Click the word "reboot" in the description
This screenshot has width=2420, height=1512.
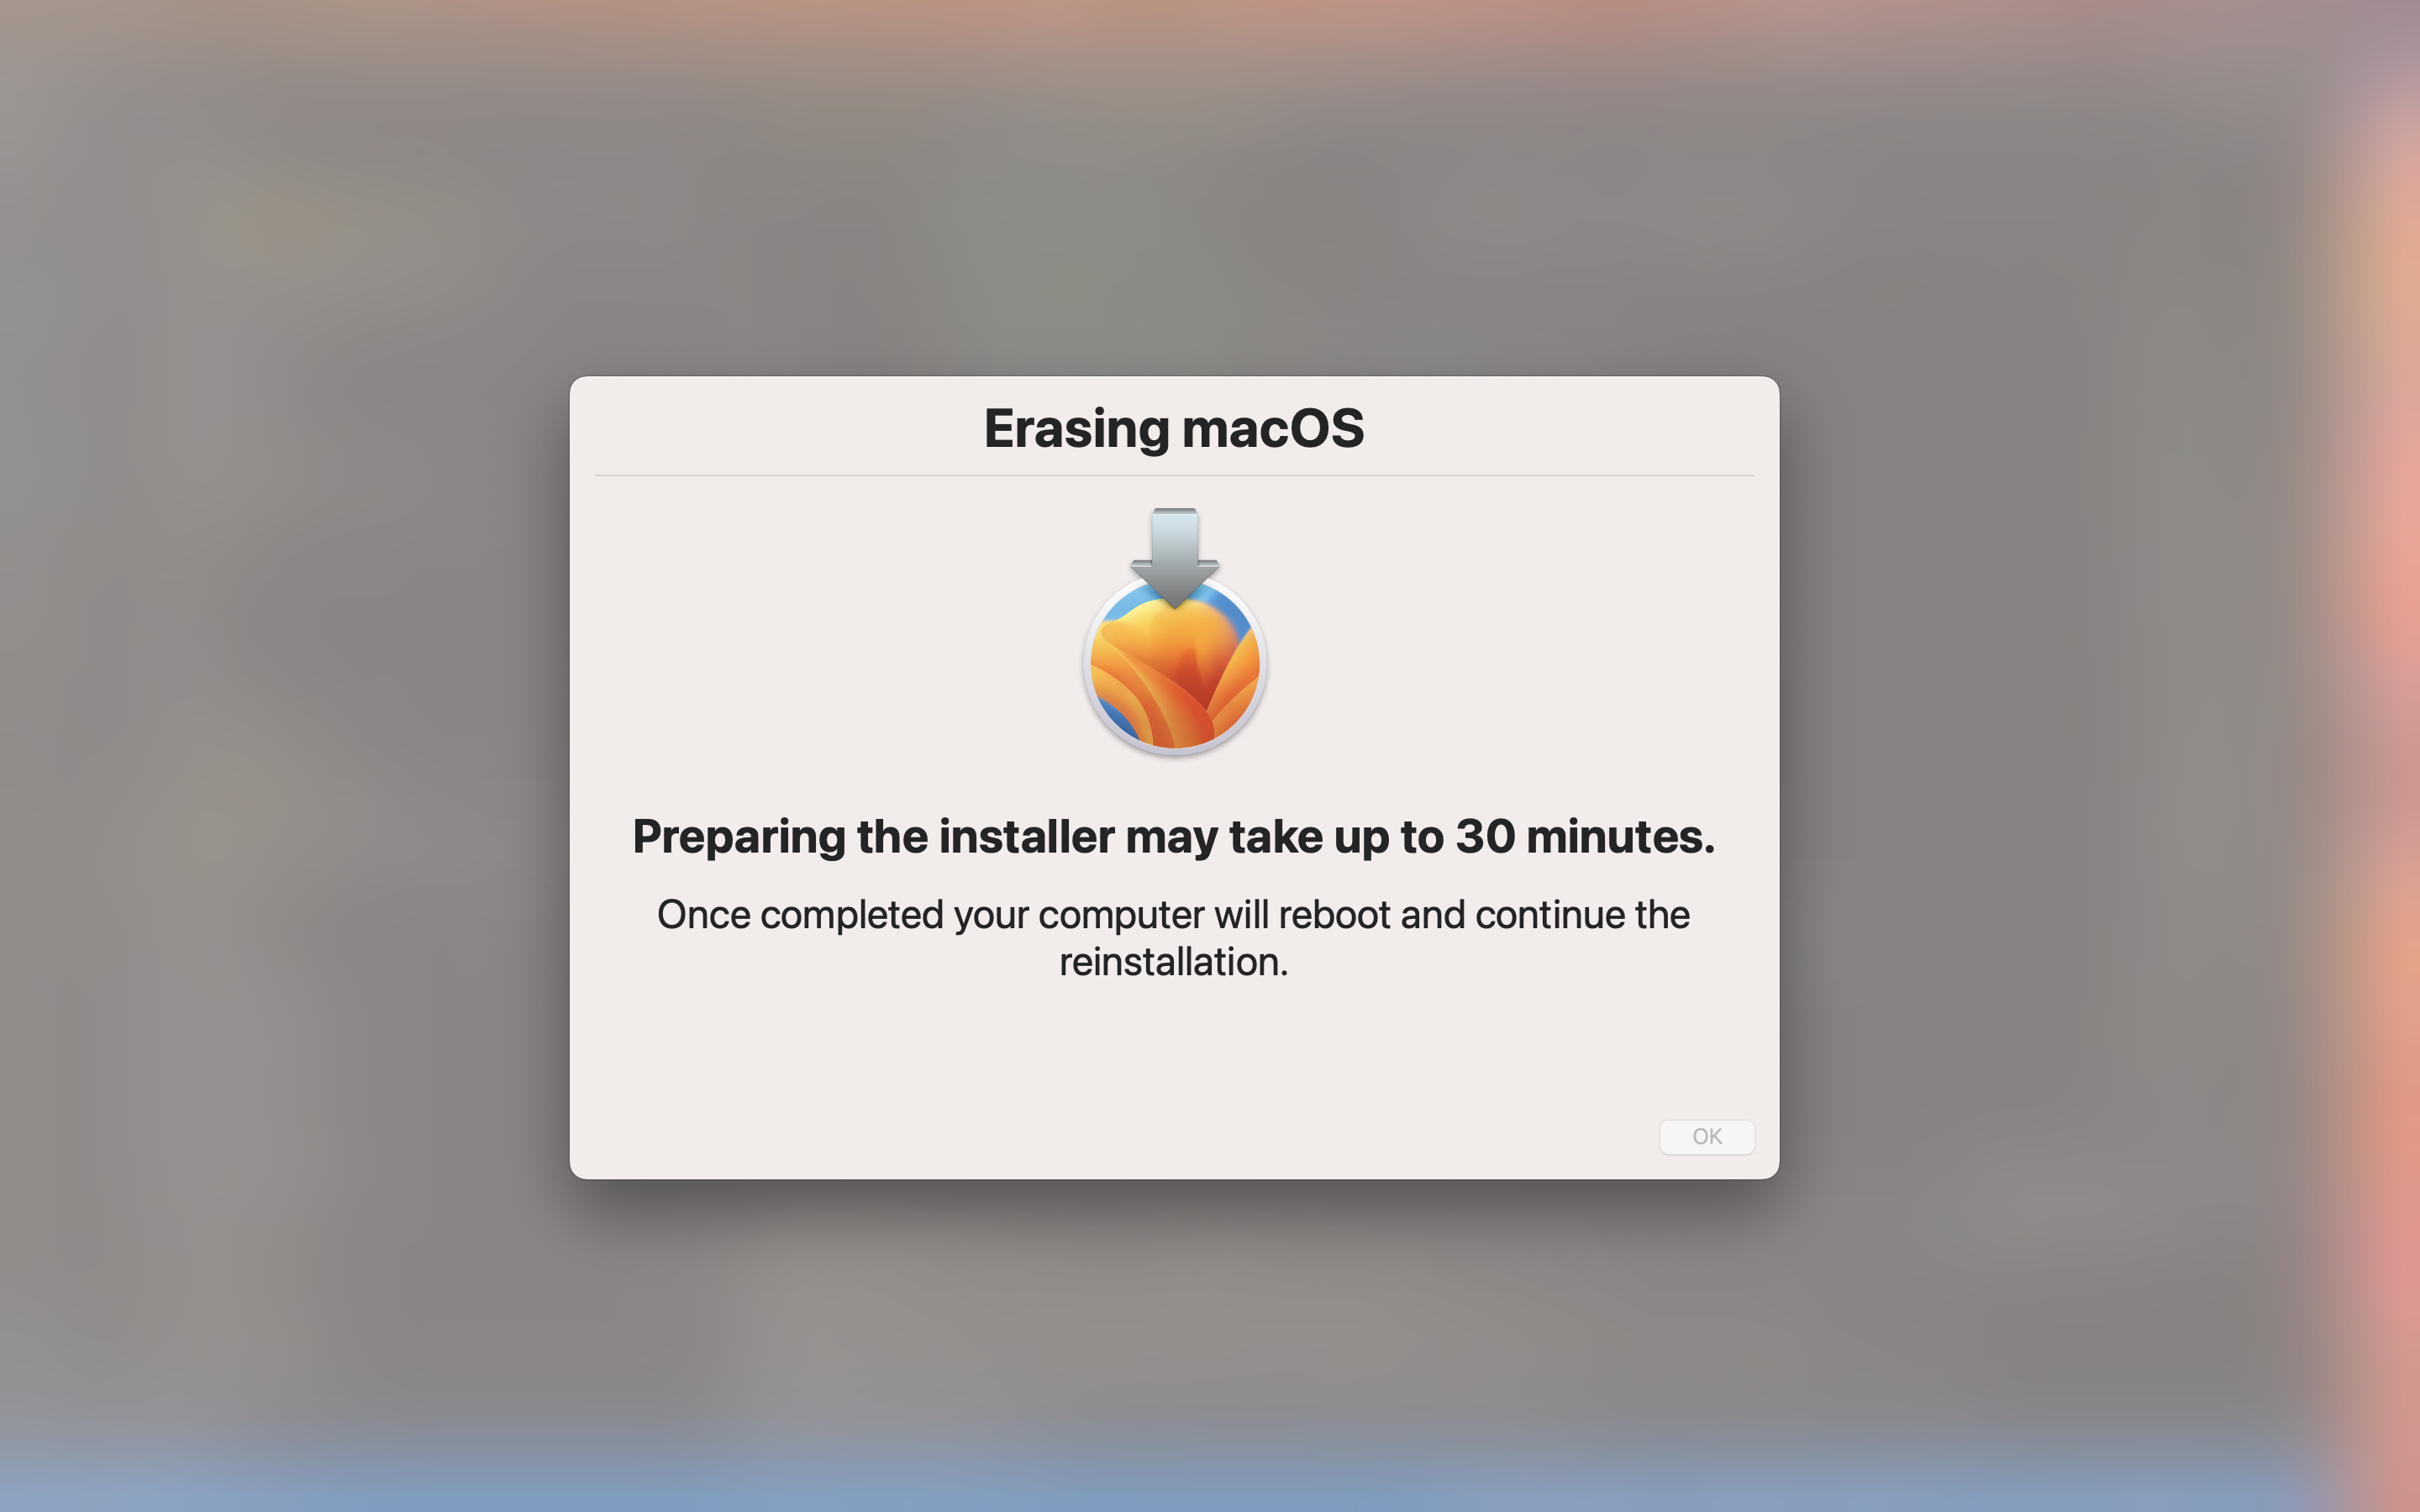(x=1334, y=914)
